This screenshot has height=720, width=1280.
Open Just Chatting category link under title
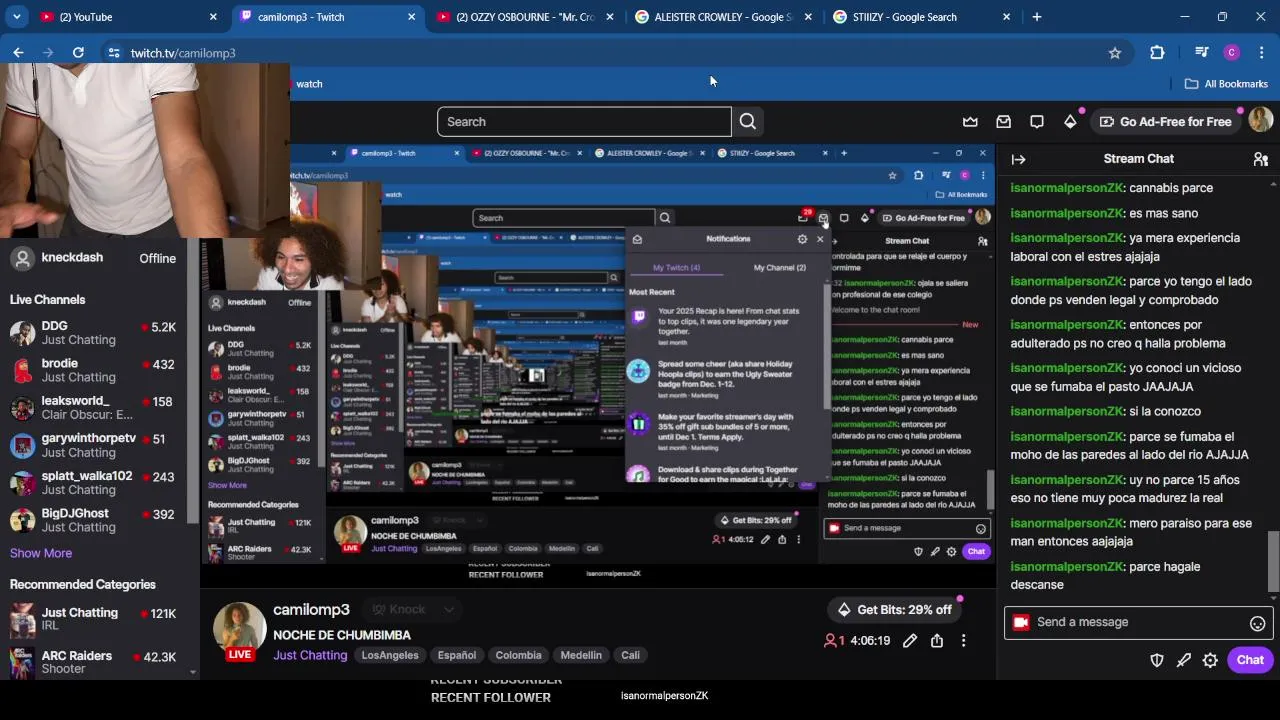tap(310, 655)
